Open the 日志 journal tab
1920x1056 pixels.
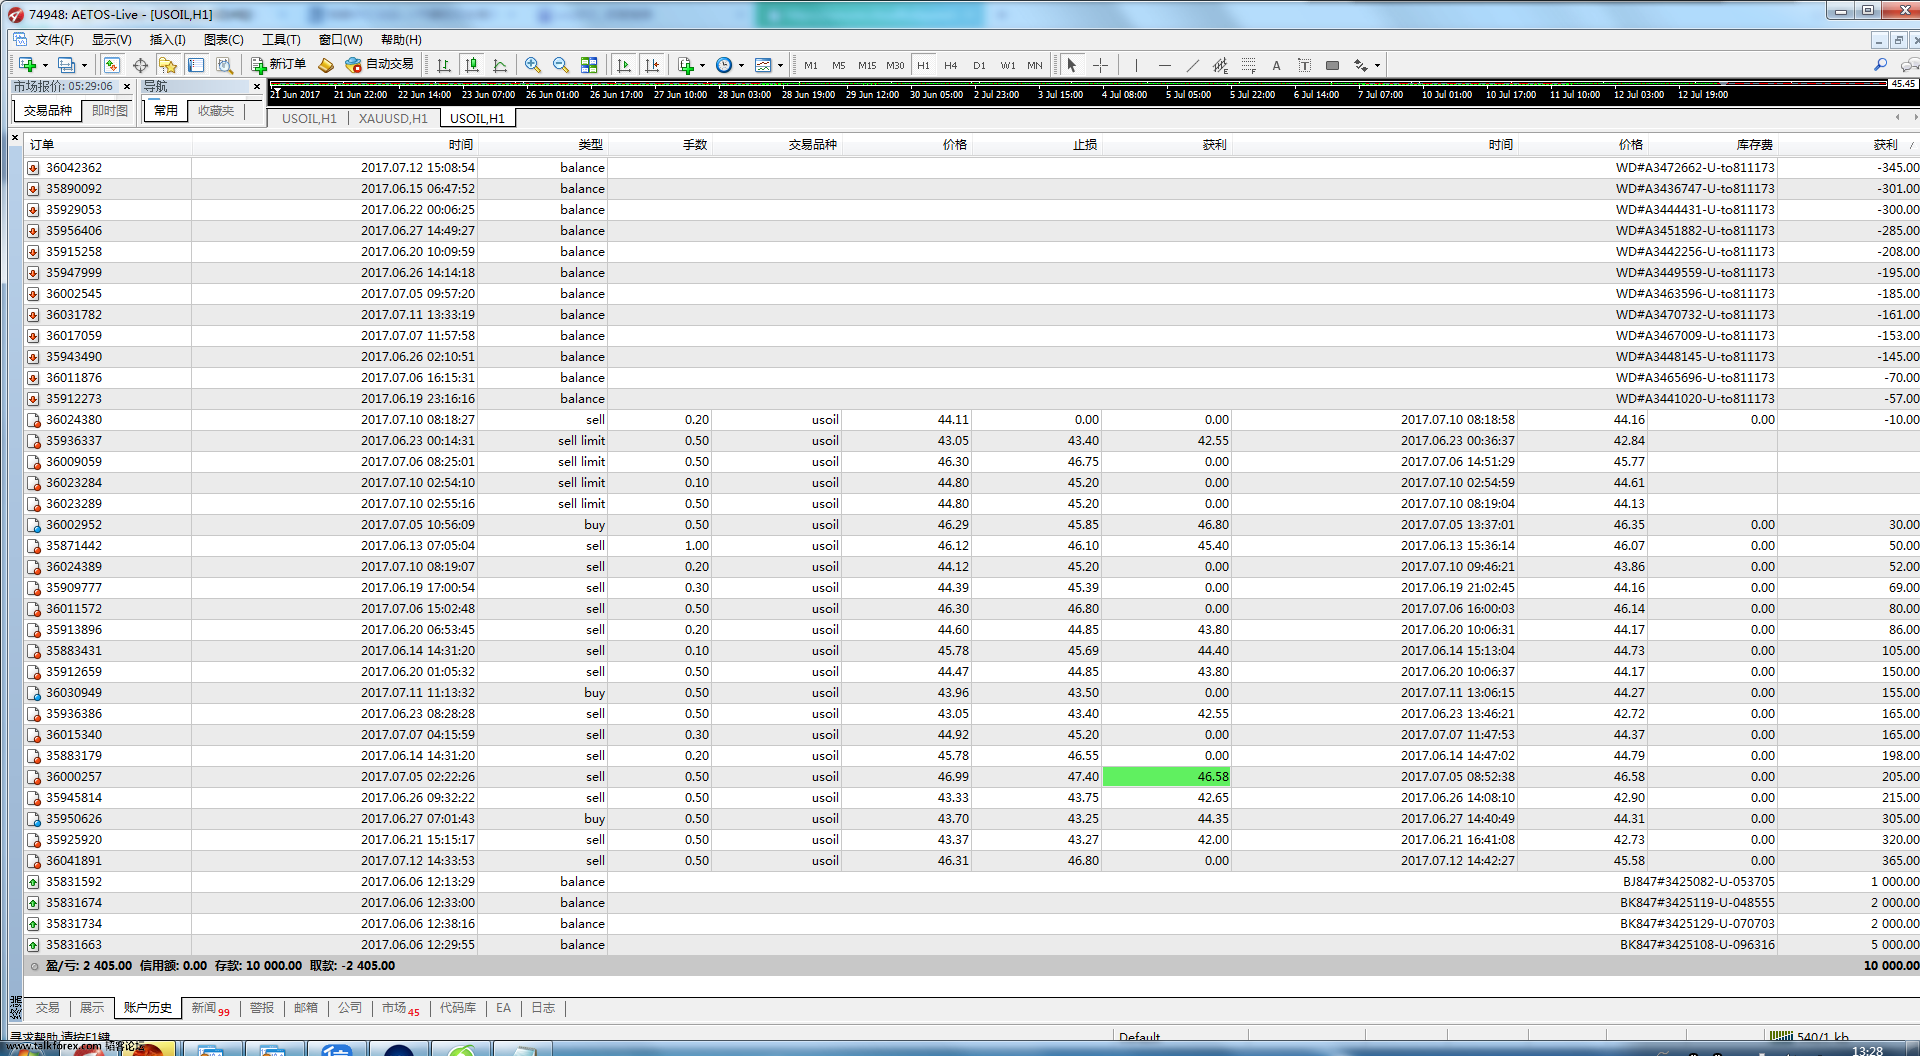pos(543,1008)
